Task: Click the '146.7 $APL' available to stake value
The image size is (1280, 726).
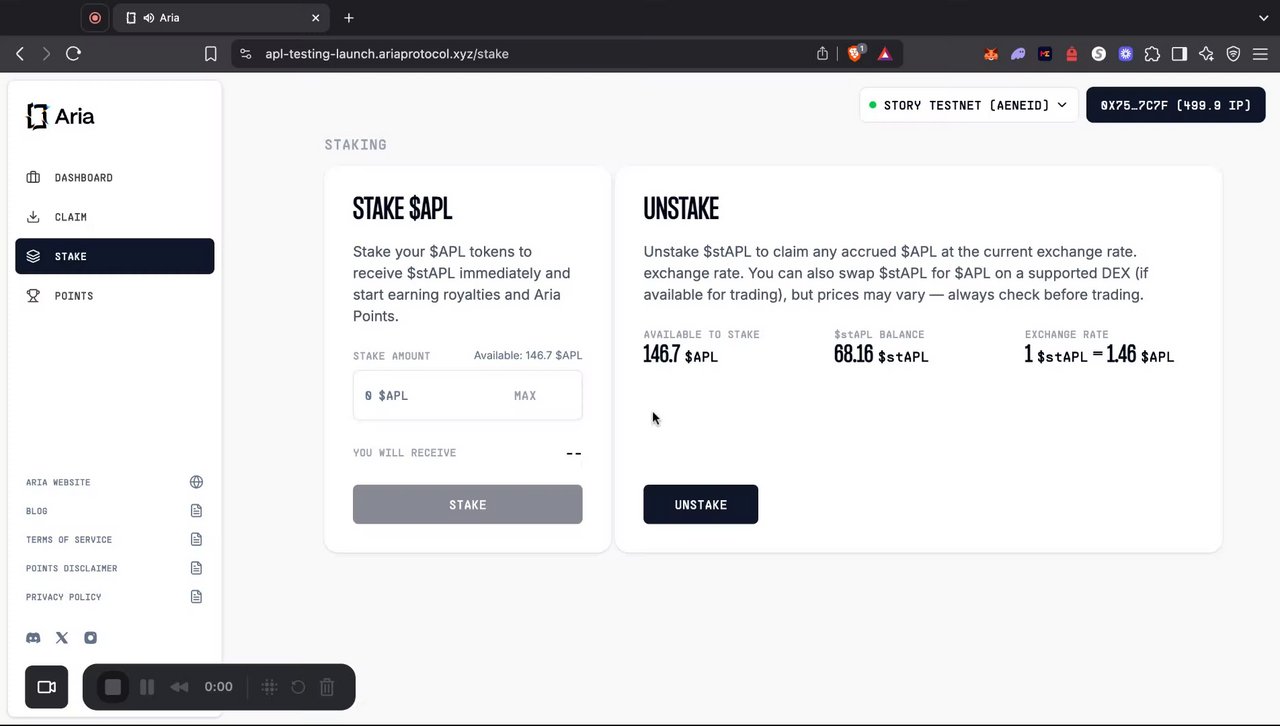Action: tap(680, 355)
